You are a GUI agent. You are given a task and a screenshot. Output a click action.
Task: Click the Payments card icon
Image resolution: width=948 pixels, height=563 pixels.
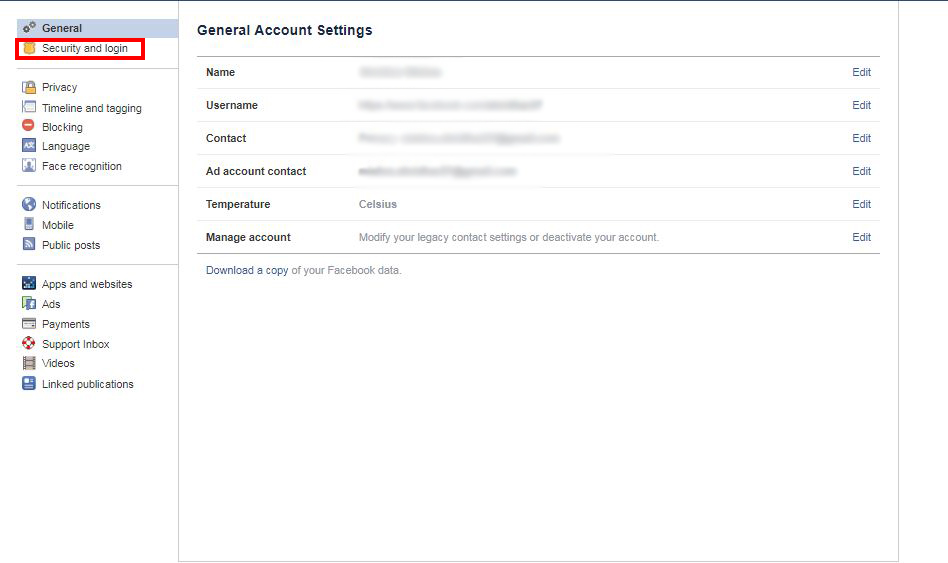29,324
